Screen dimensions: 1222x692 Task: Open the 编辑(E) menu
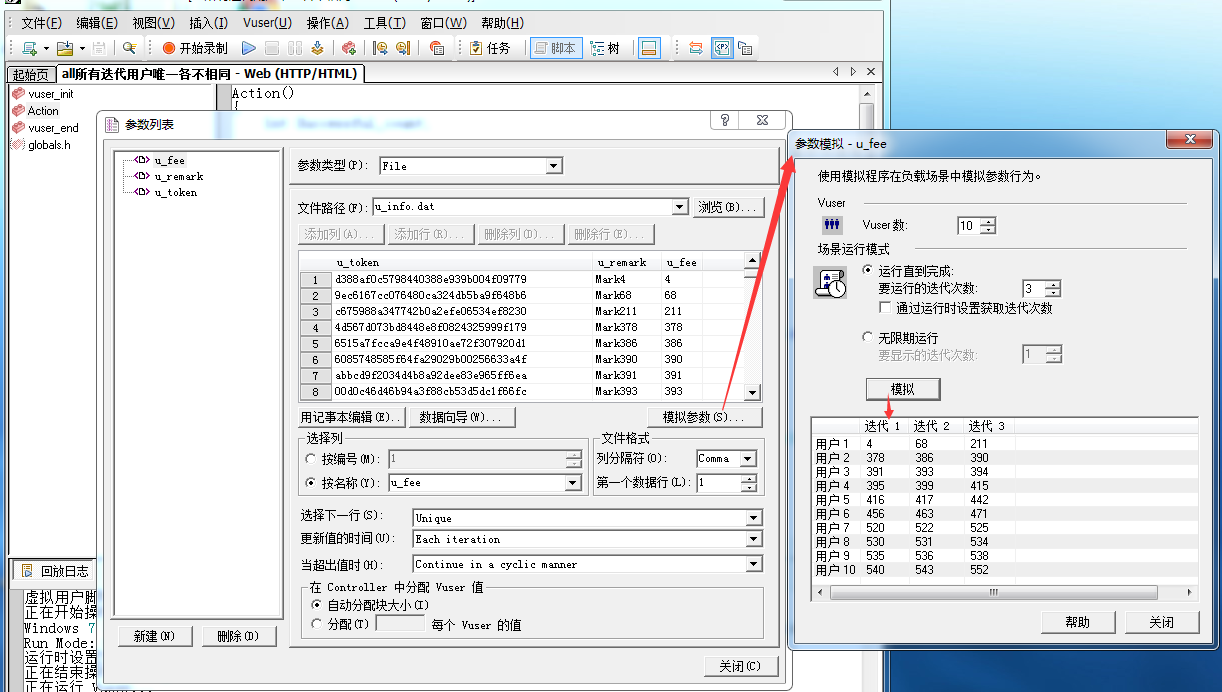click(97, 22)
